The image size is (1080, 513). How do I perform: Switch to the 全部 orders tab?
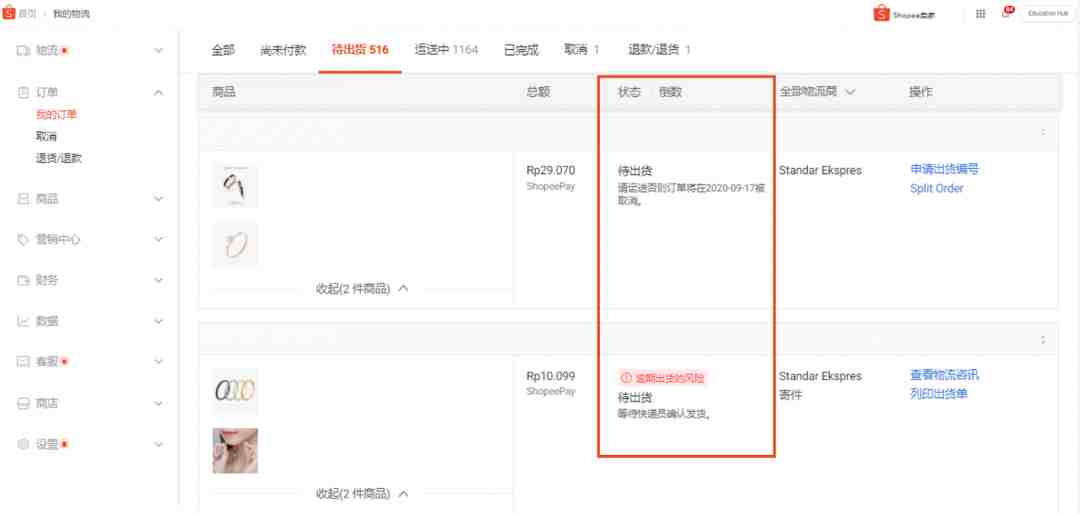coord(223,50)
